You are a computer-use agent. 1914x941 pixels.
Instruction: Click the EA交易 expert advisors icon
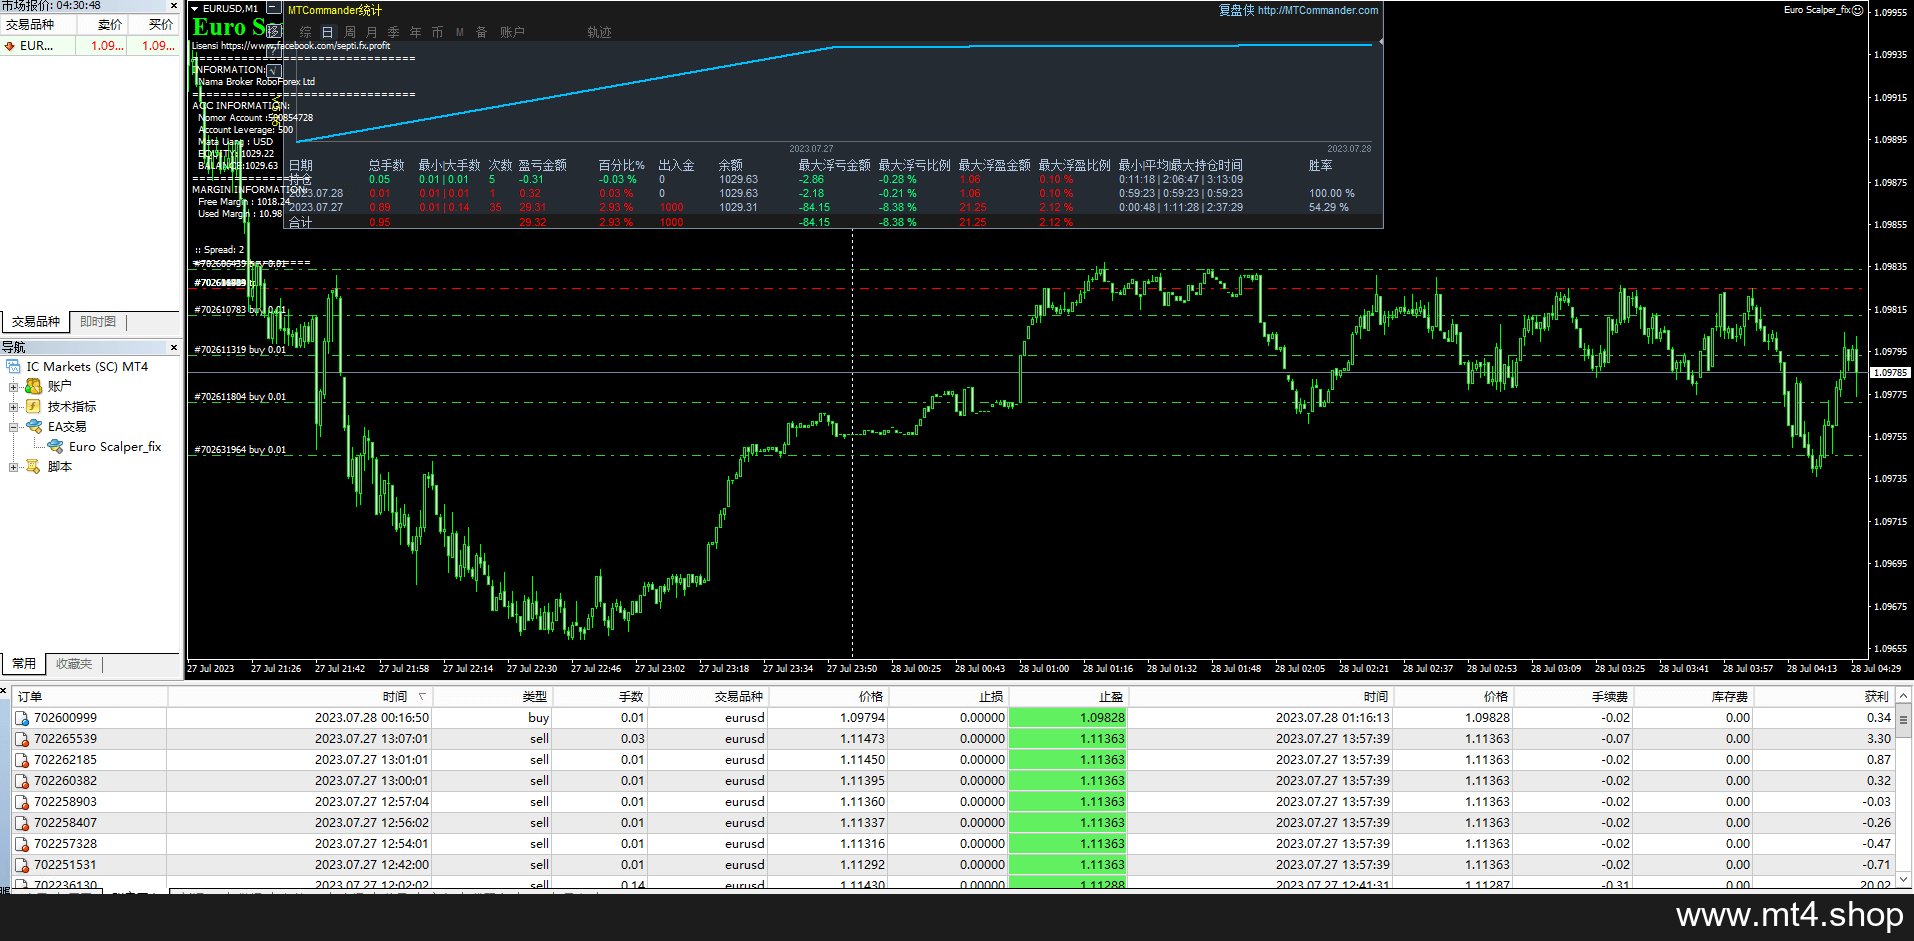point(33,426)
